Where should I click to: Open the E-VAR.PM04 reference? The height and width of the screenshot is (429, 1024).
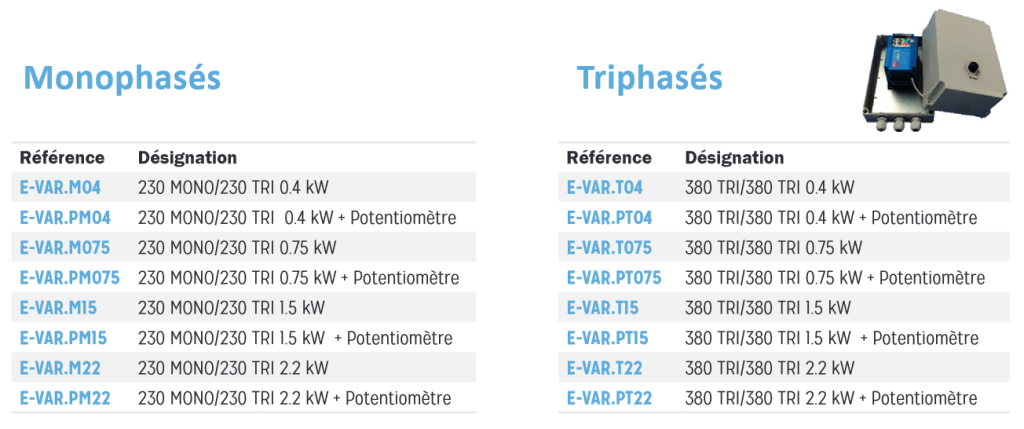tap(65, 217)
